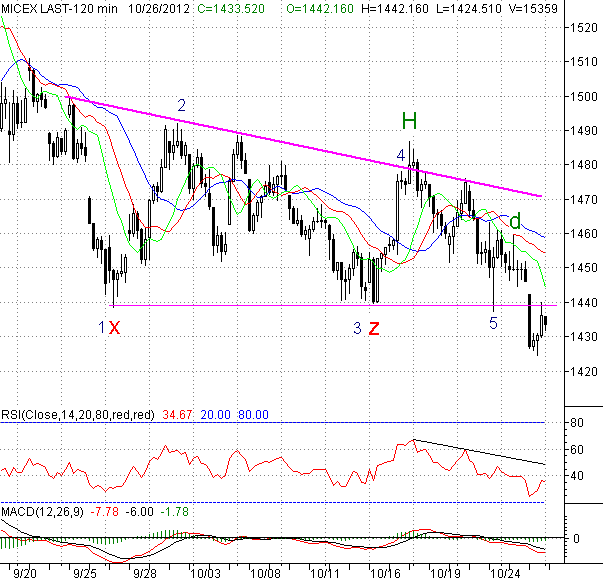Click the RSI lower level value 20.00
The image size is (603, 583).
(x=215, y=415)
